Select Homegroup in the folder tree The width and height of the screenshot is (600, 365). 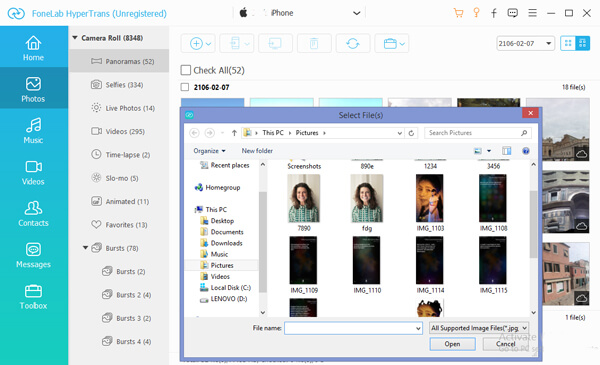[x=222, y=187]
